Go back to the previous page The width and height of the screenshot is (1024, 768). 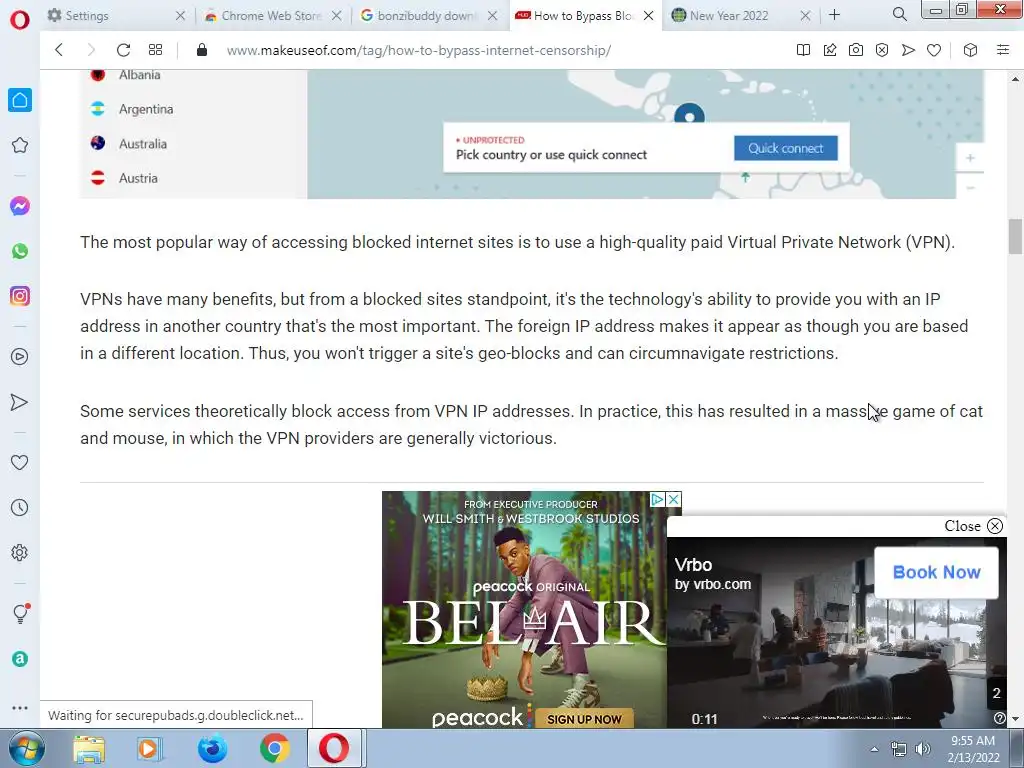point(59,50)
